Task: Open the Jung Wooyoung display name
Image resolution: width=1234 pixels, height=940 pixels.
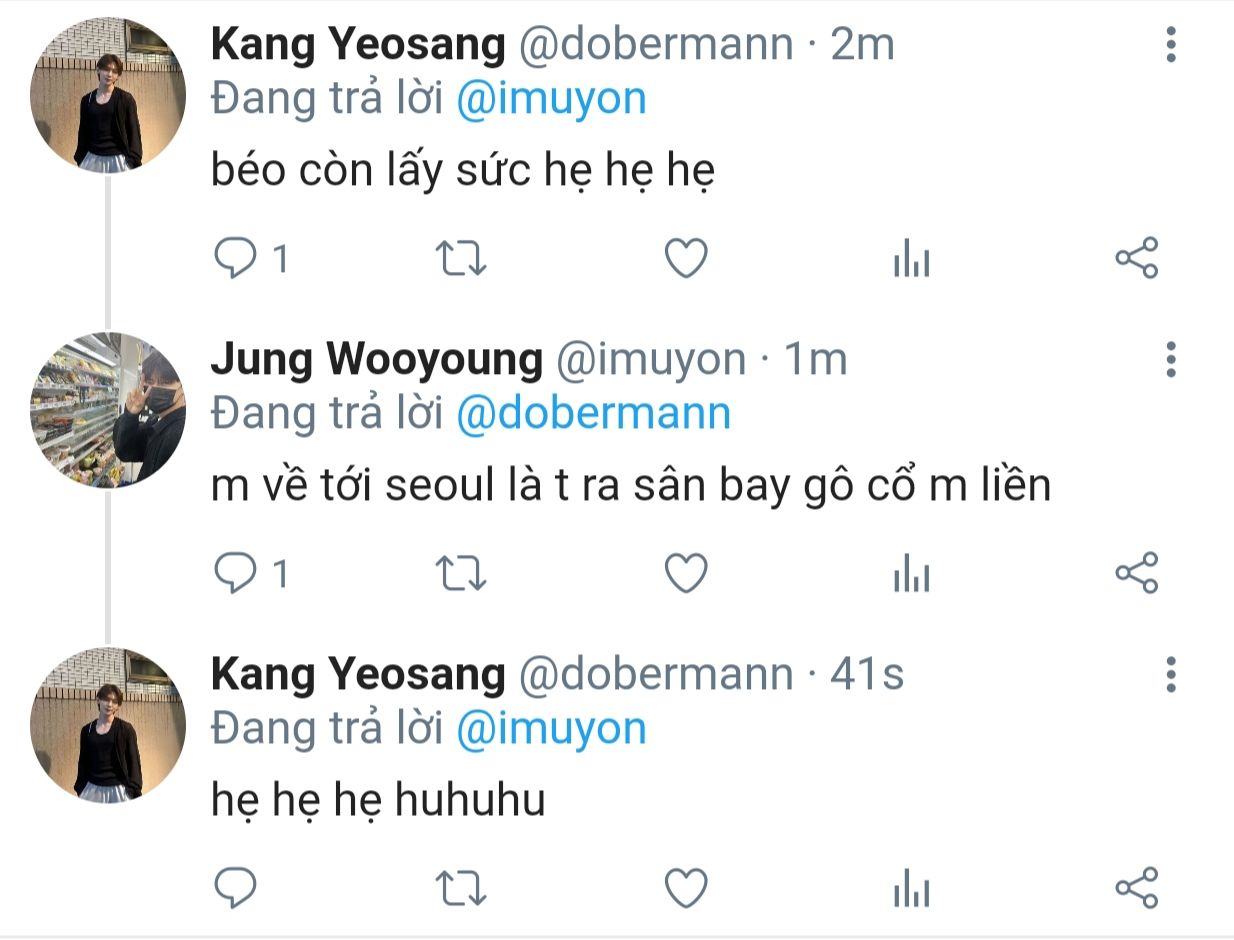Action: (x=376, y=360)
